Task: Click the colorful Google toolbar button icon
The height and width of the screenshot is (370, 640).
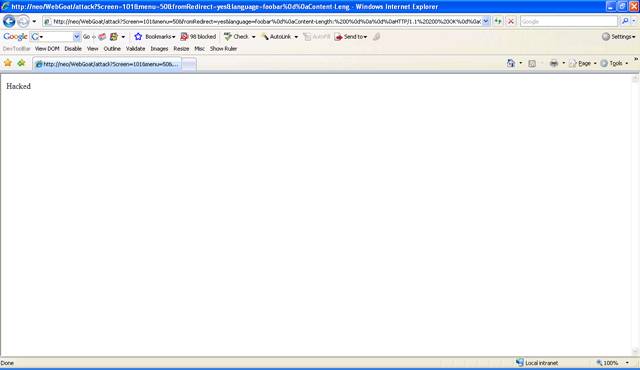Action: (114, 37)
